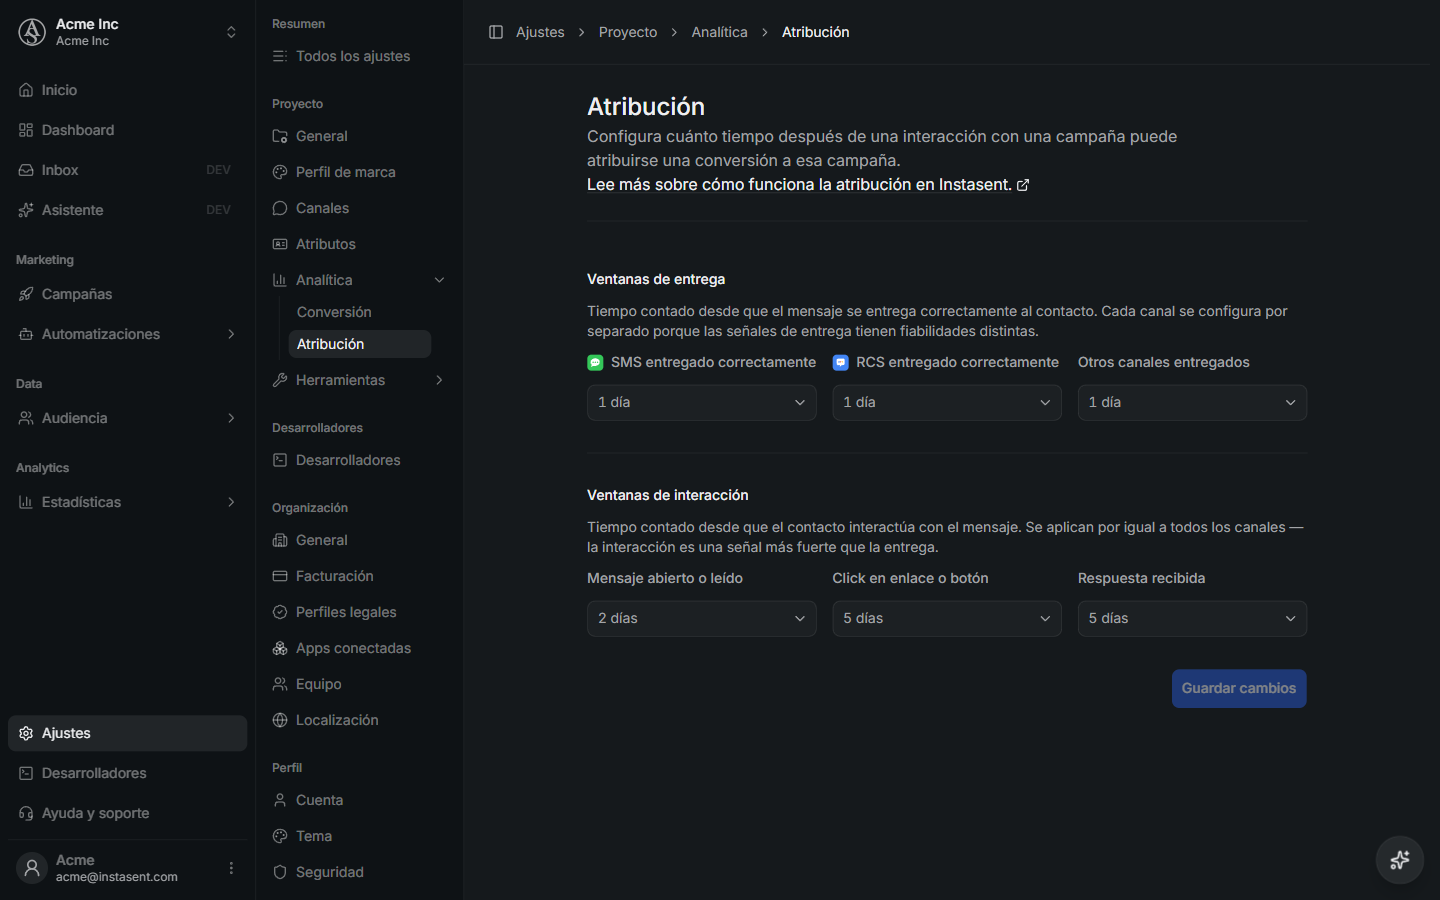Expand the Herramientas submenu
The image size is (1440, 900).
click(x=439, y=380)
